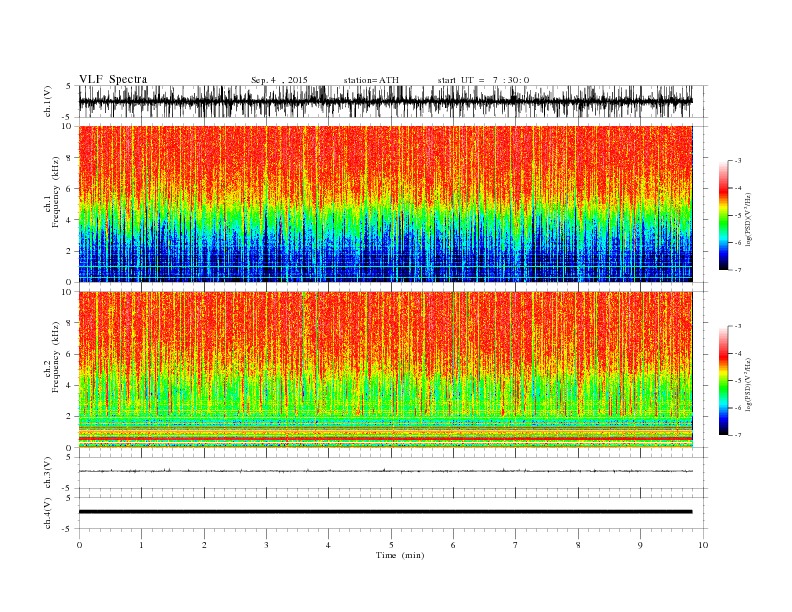Click the "10" kHz tick on ch.1 spectrogram

pos(66,126)
